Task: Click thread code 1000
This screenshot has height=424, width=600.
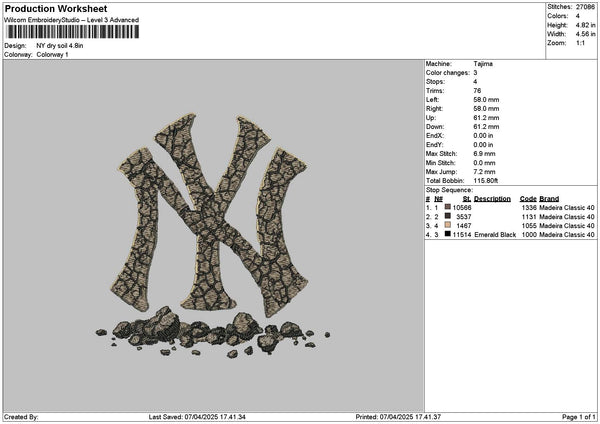Action: pos(529,235)
